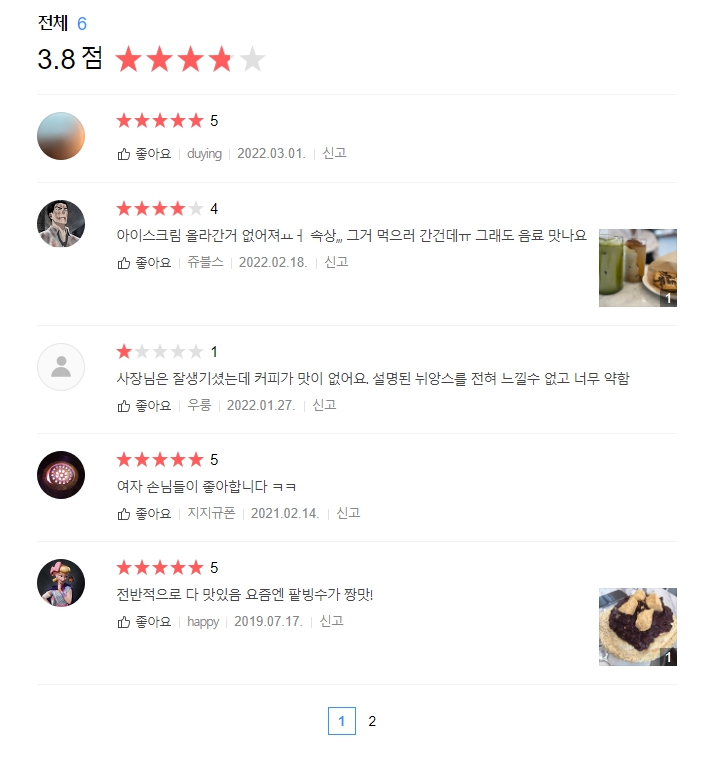This screenshot has height=763, width=704.
Task: Tap thumbs-up icon on happy's review
Action: (x=124, y=622)
